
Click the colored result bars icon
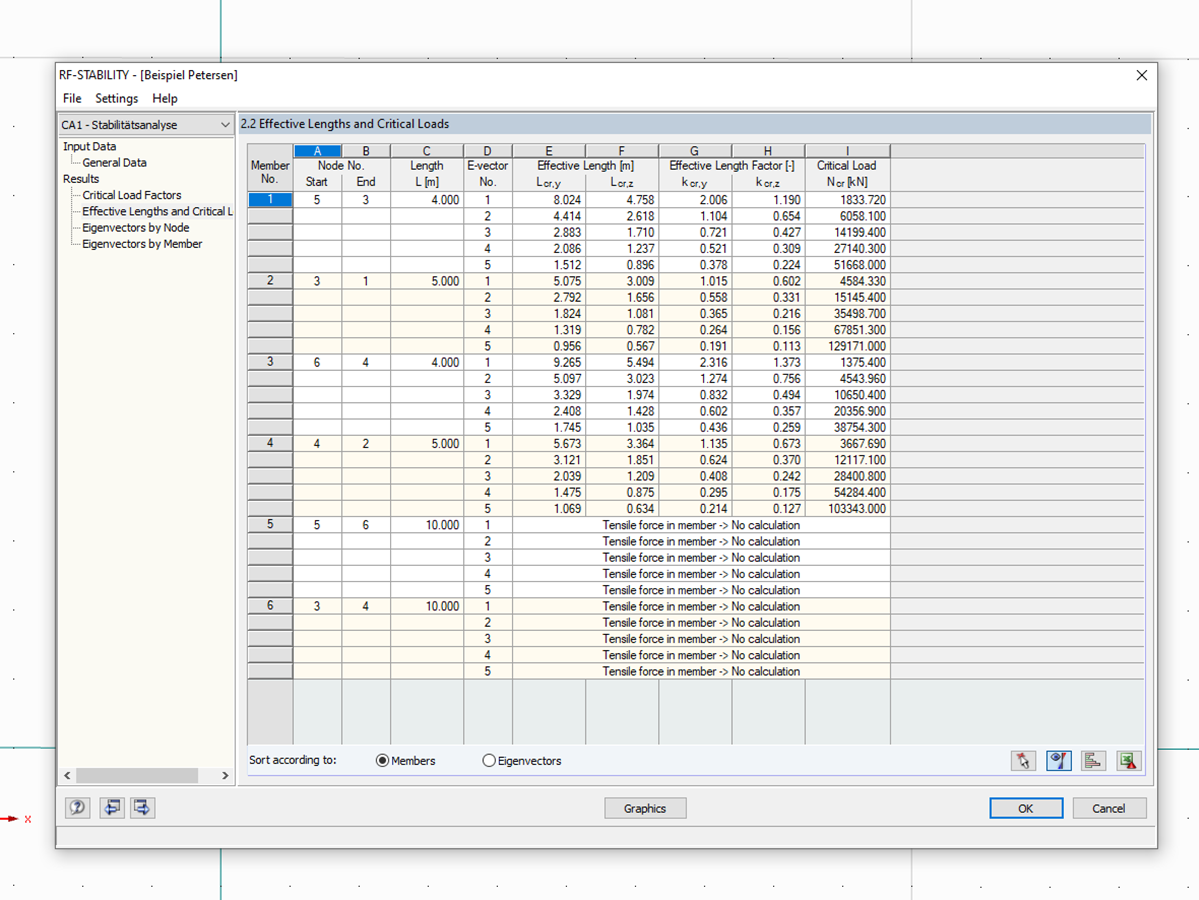[1093, 761]
